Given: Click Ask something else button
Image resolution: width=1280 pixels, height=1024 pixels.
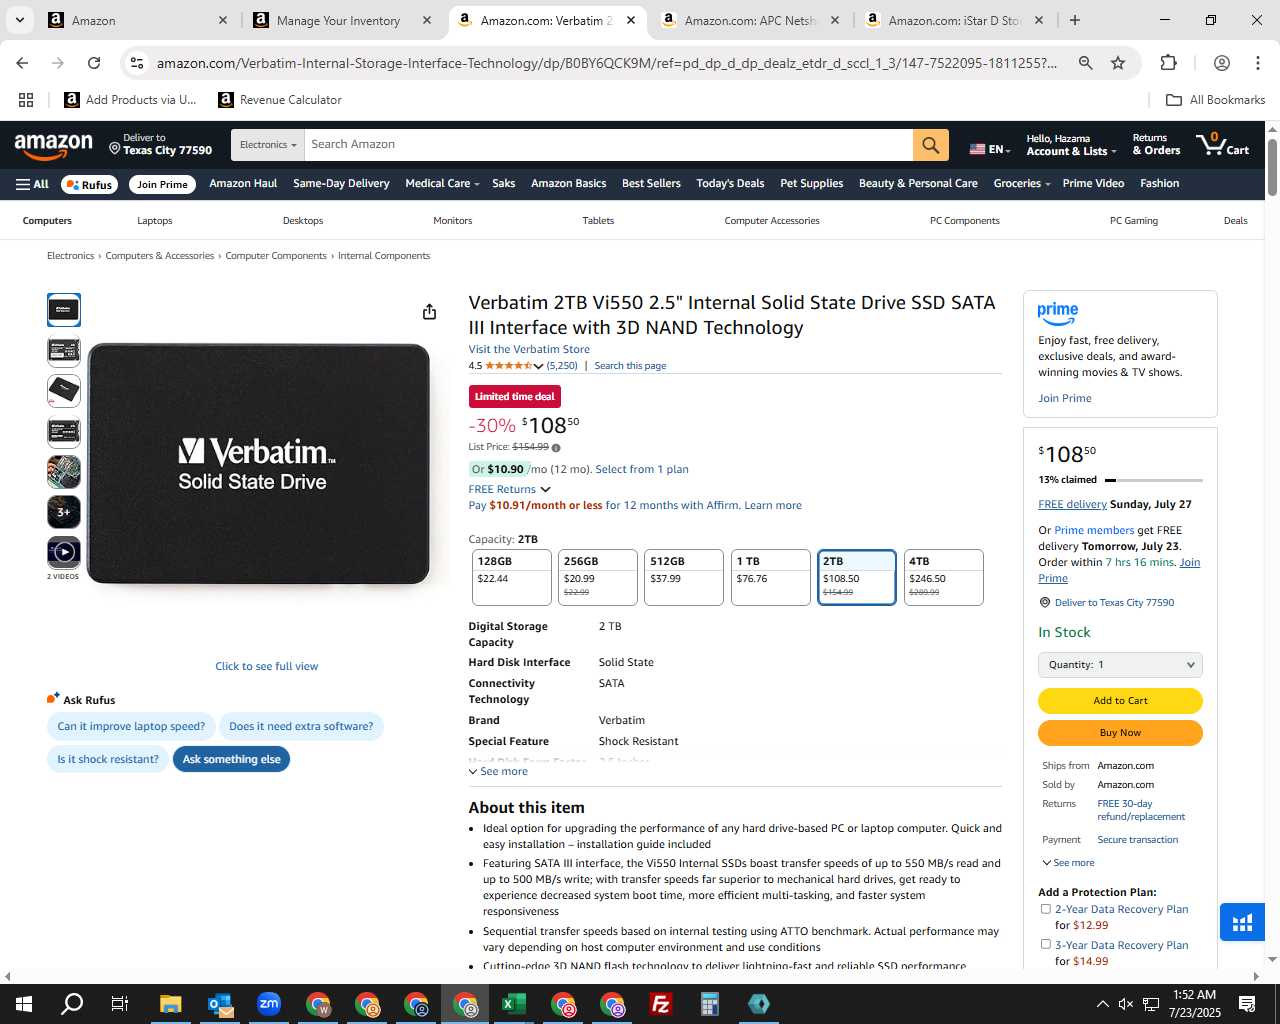Looking at the screenshot, I should (x=231, y=759).
